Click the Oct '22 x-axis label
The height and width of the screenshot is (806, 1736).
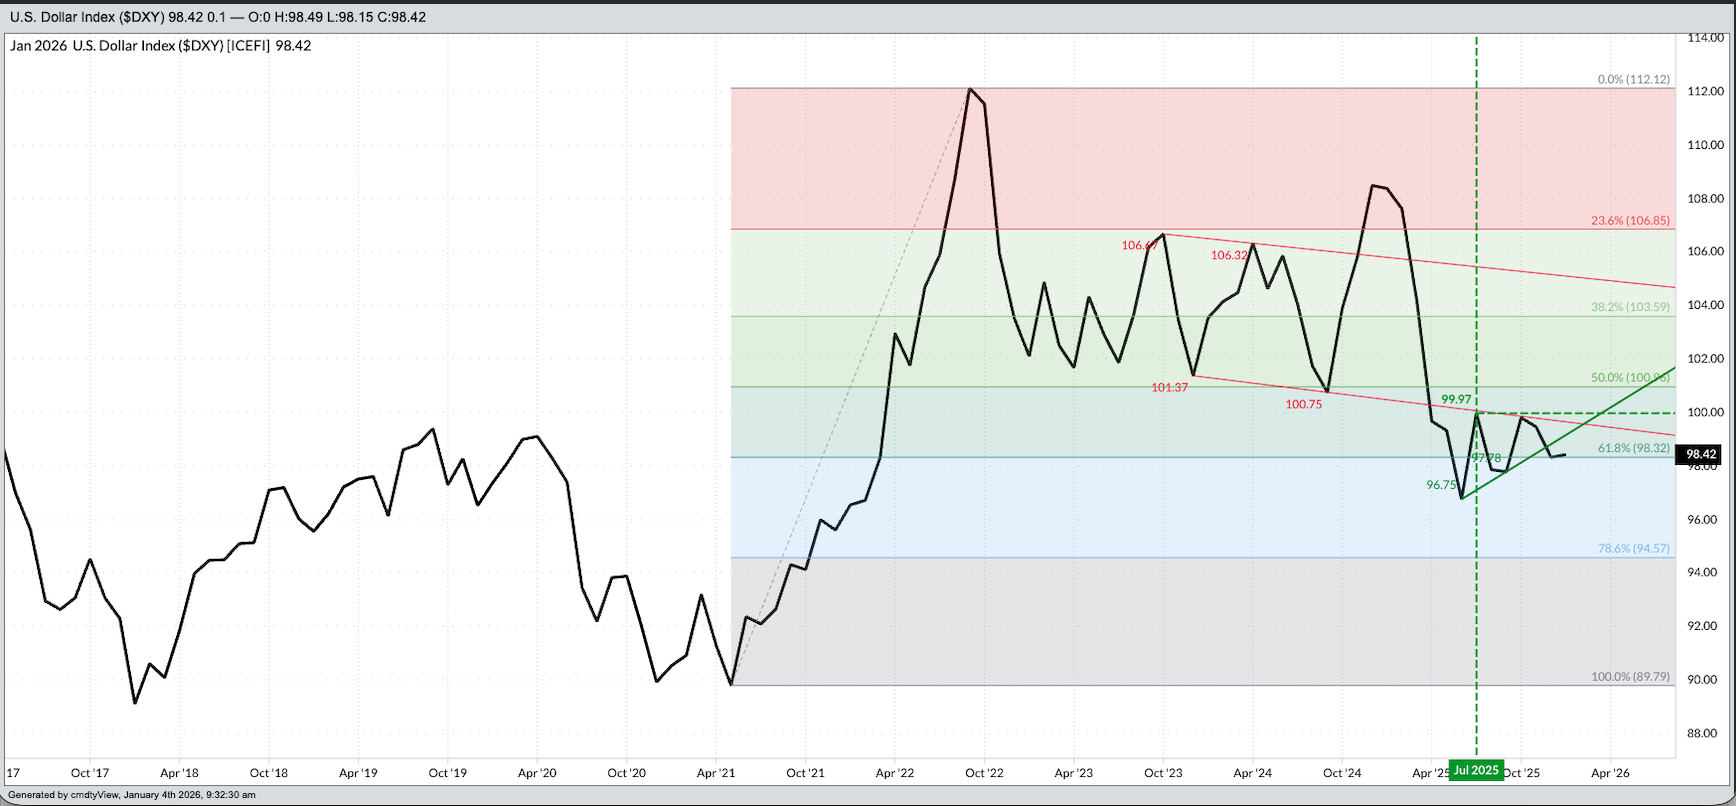(x=984, y=773)
